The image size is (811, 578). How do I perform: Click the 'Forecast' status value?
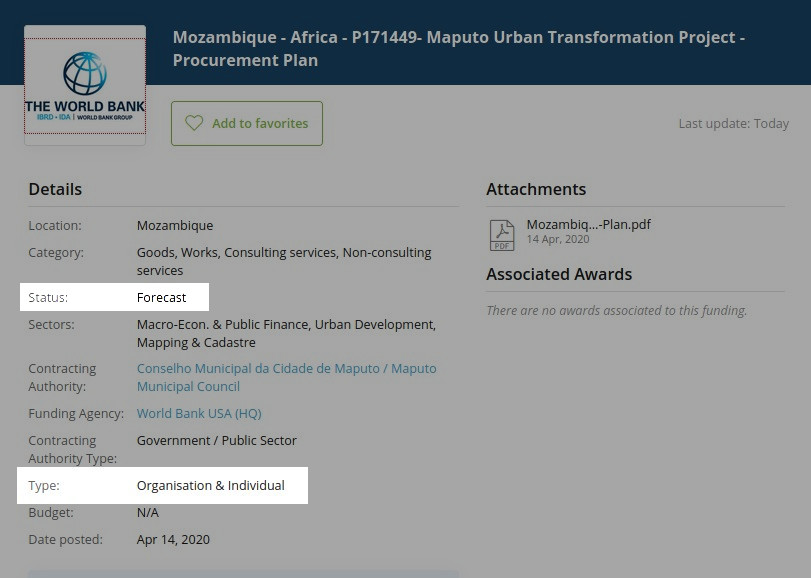coord(161,298)
